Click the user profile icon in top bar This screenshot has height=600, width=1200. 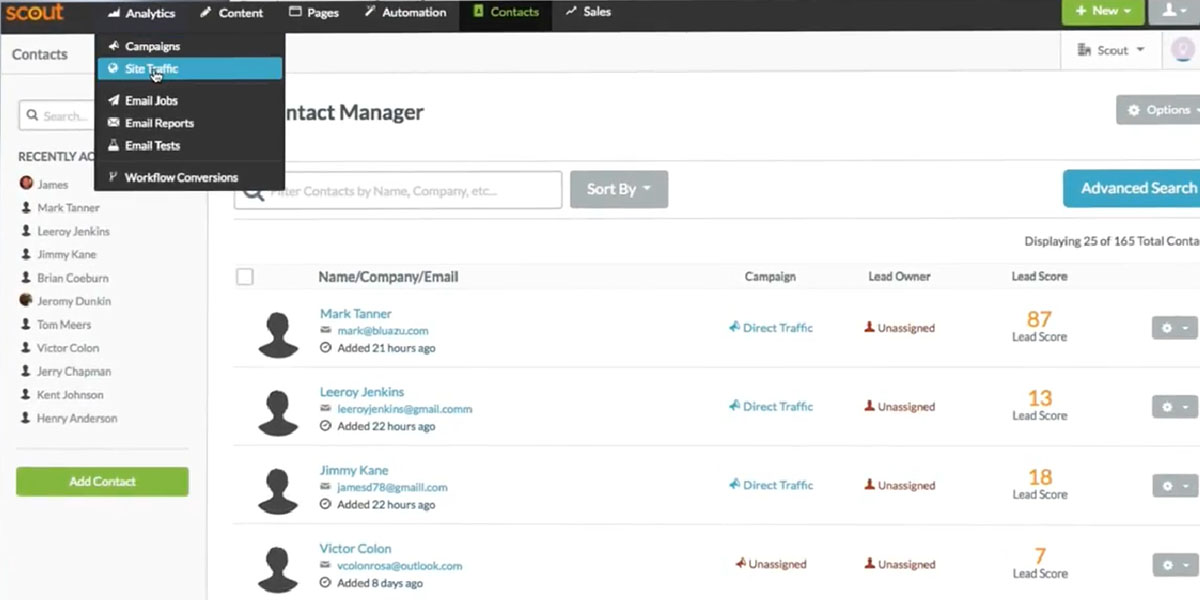(x=1172, y=12)
